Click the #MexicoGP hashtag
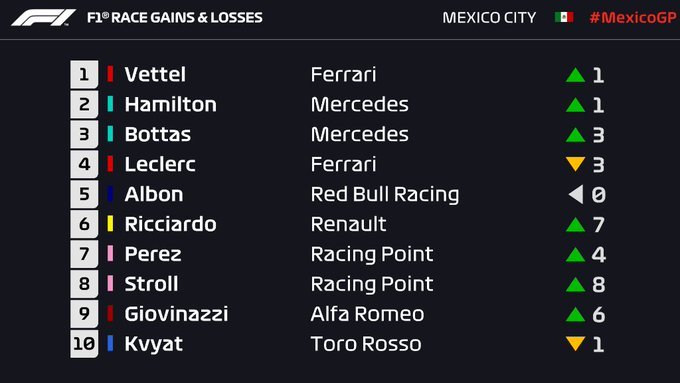Screen dimensions: 680x383 [633, 18]
